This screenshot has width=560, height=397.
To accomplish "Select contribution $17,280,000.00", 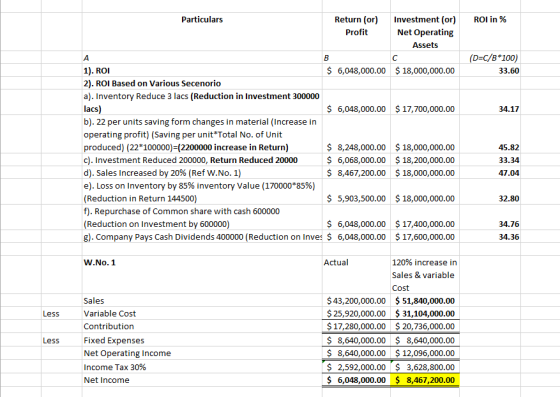I will tap(356, 326).
